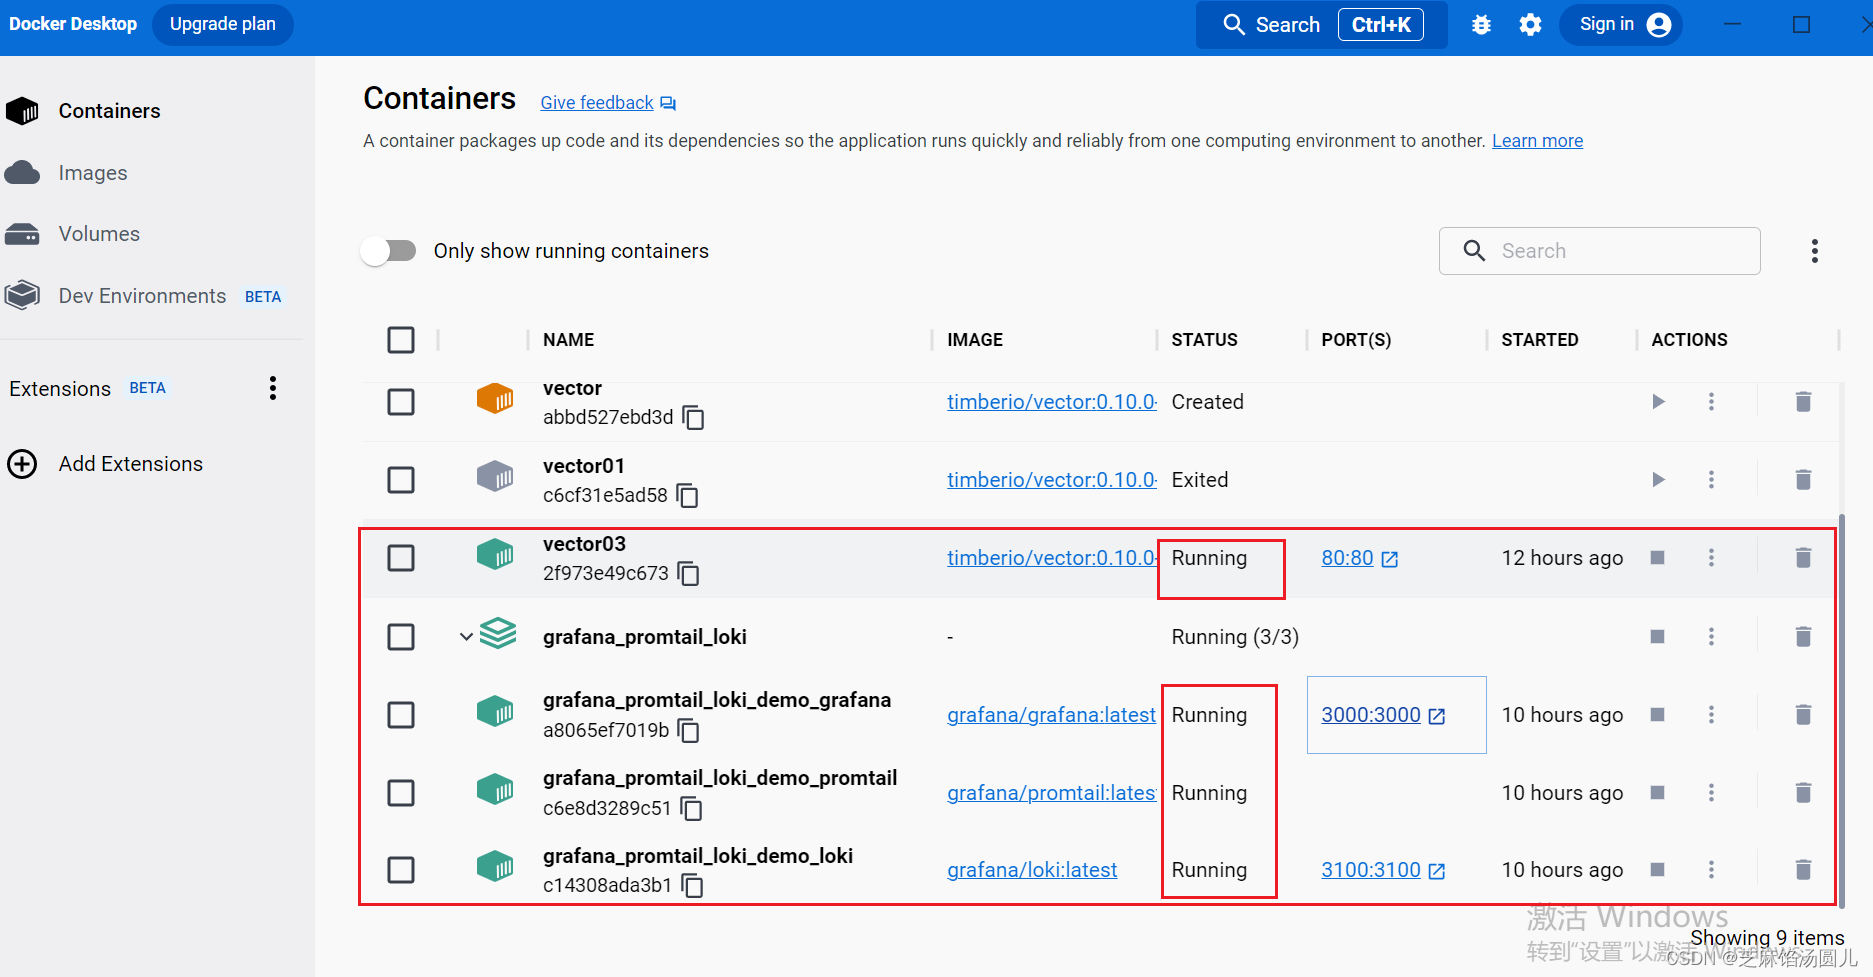Screen dimensions: 1873x977
Task: Check the vector container checkbox
Action: (x=401, y=402)
